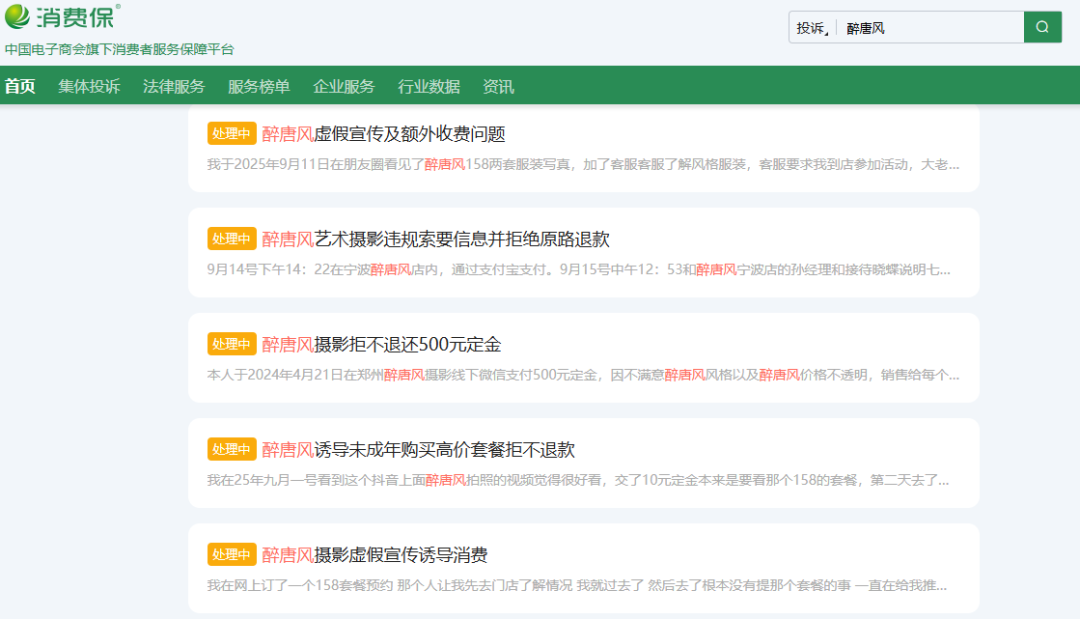Viewport: 1080px width, 619px height.
Task: Open complaint 醉唐风虚假宣传及额外收费问题
Action: pyautogui.click(x=384, y=134)
